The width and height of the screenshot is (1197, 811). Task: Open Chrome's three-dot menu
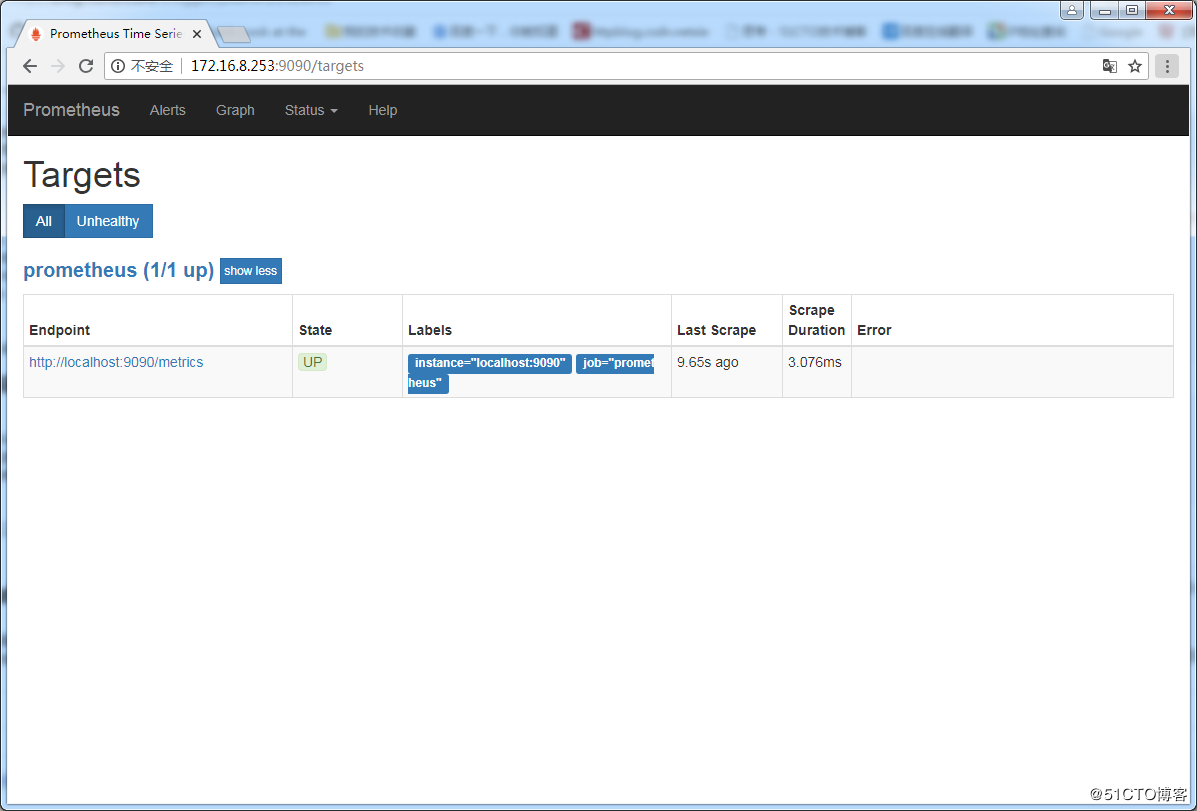click(x=1166, y=65)
